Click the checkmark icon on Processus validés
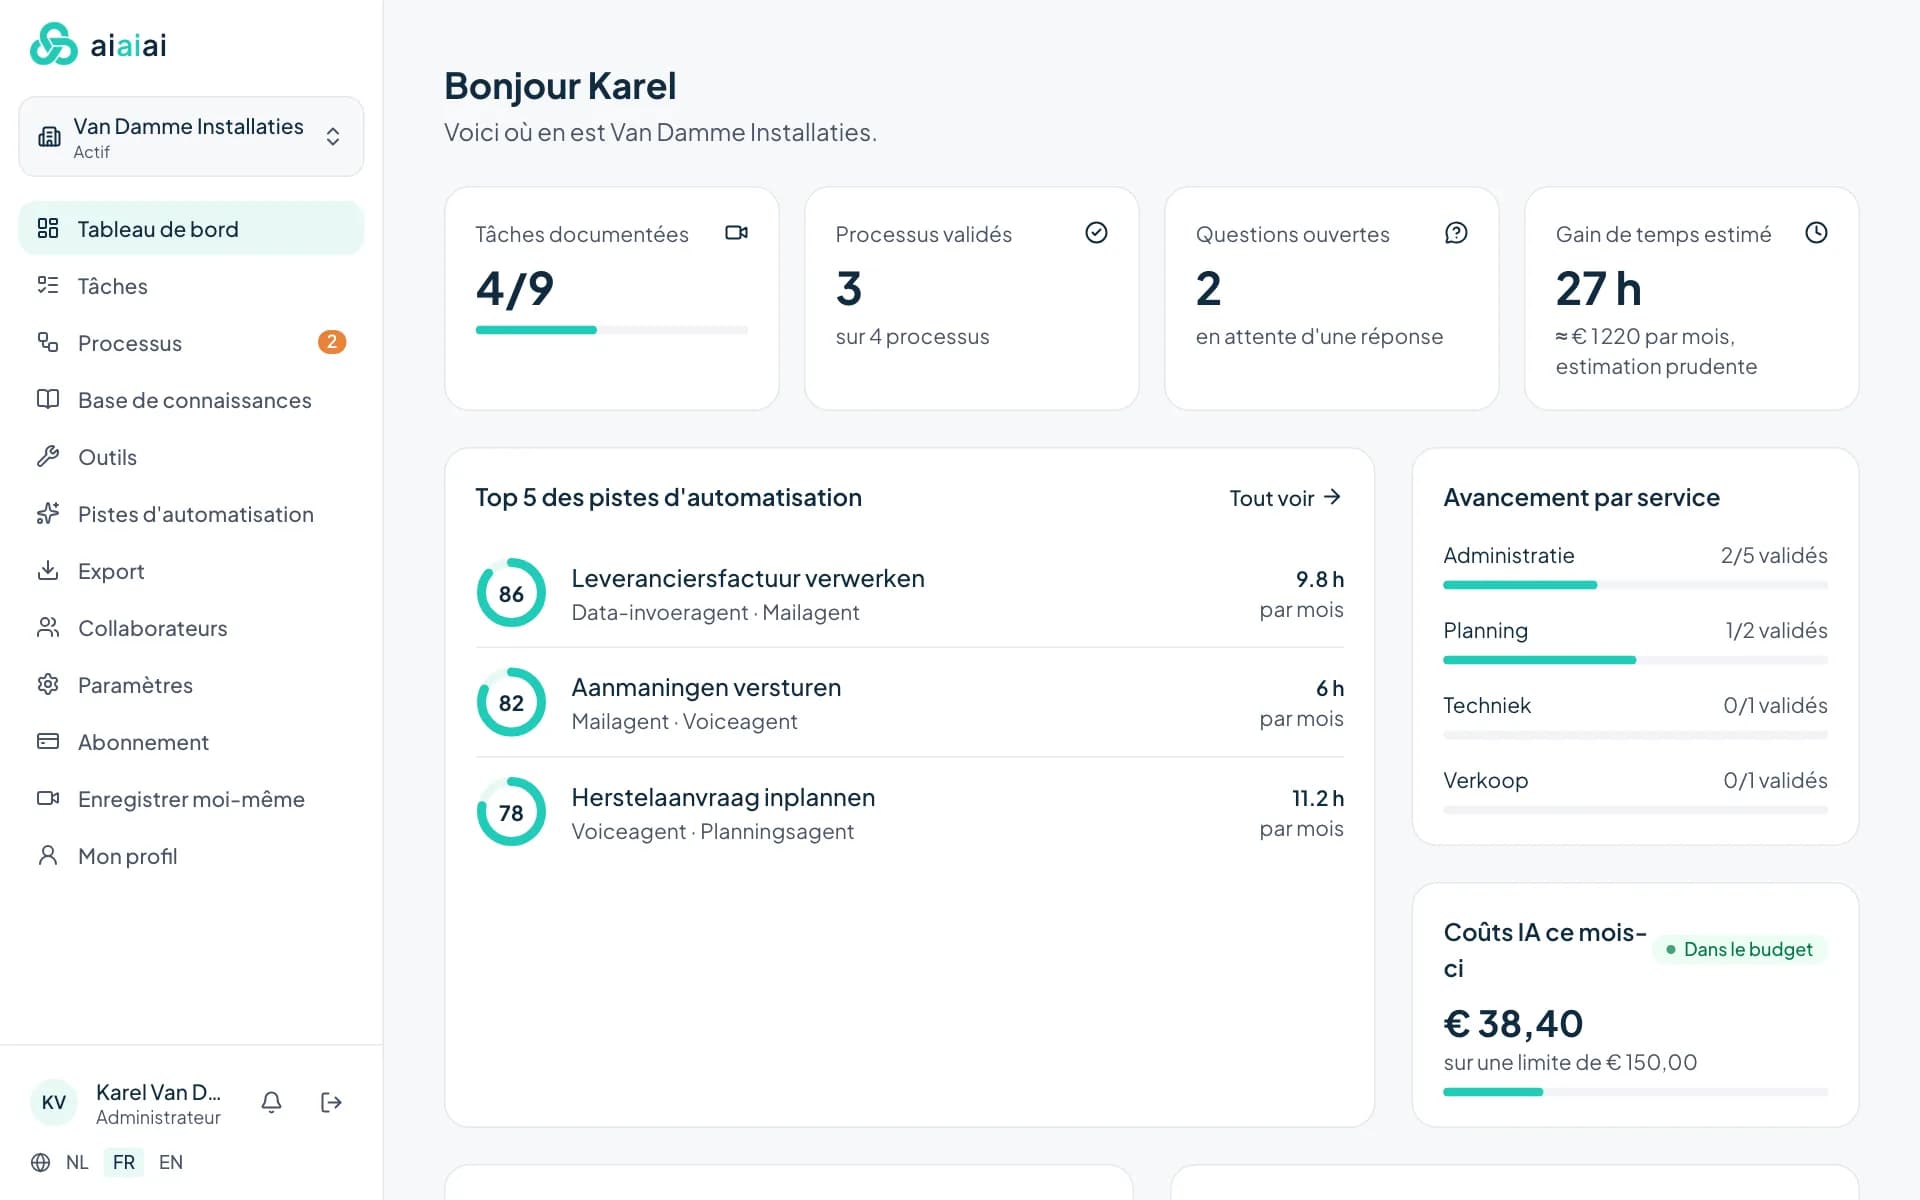Image resolution: width=1920 pixels, height=1200 pixels. [x=1096, y=233]
